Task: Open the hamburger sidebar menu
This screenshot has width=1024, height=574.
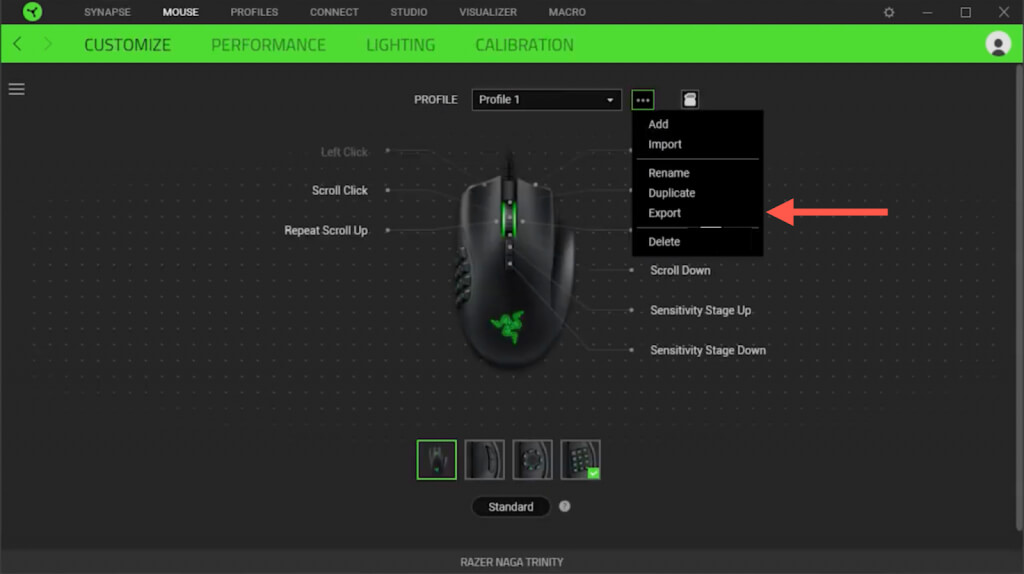Action: tap(16, 89)
